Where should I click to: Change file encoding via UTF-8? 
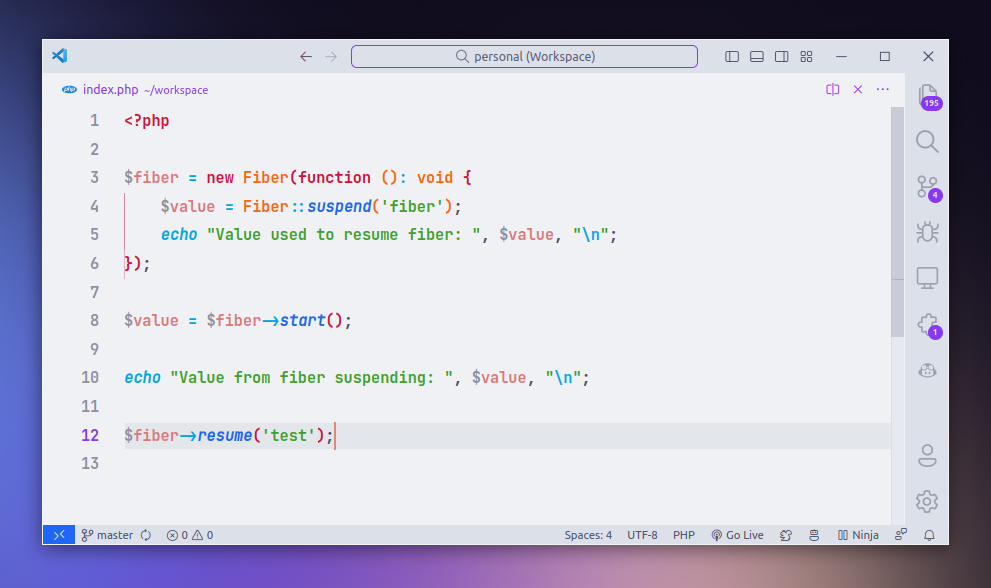click(x=642, y=535)
